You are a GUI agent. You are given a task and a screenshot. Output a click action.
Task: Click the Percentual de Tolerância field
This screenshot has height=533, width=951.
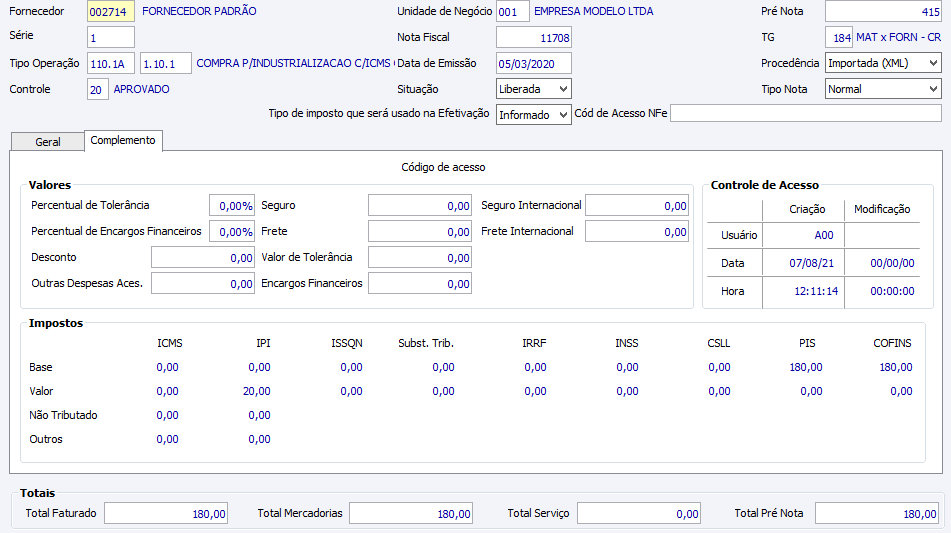(x=231, y=206)
